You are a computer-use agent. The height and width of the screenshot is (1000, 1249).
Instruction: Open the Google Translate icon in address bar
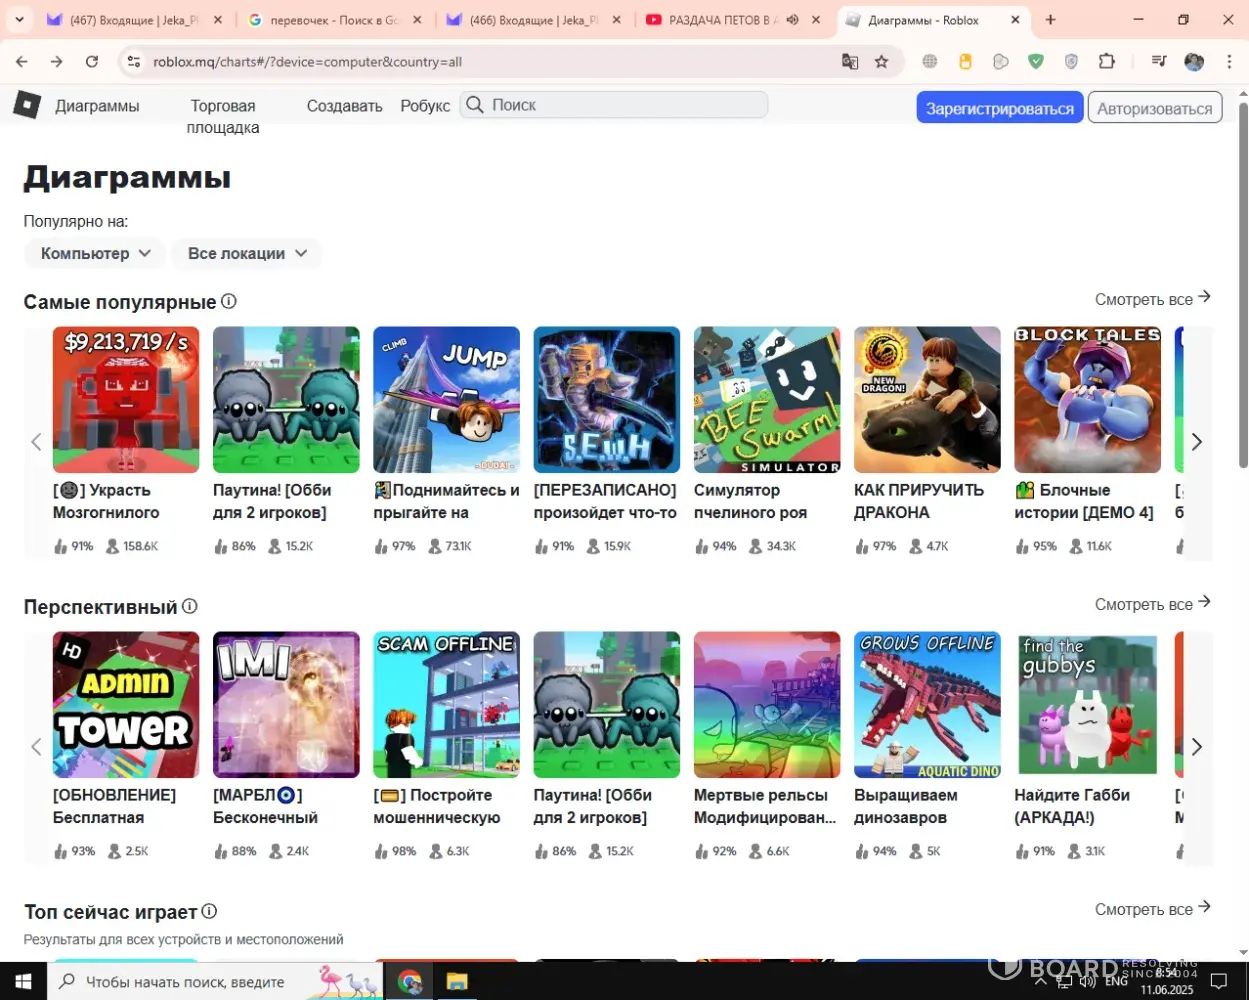point(850,62)
